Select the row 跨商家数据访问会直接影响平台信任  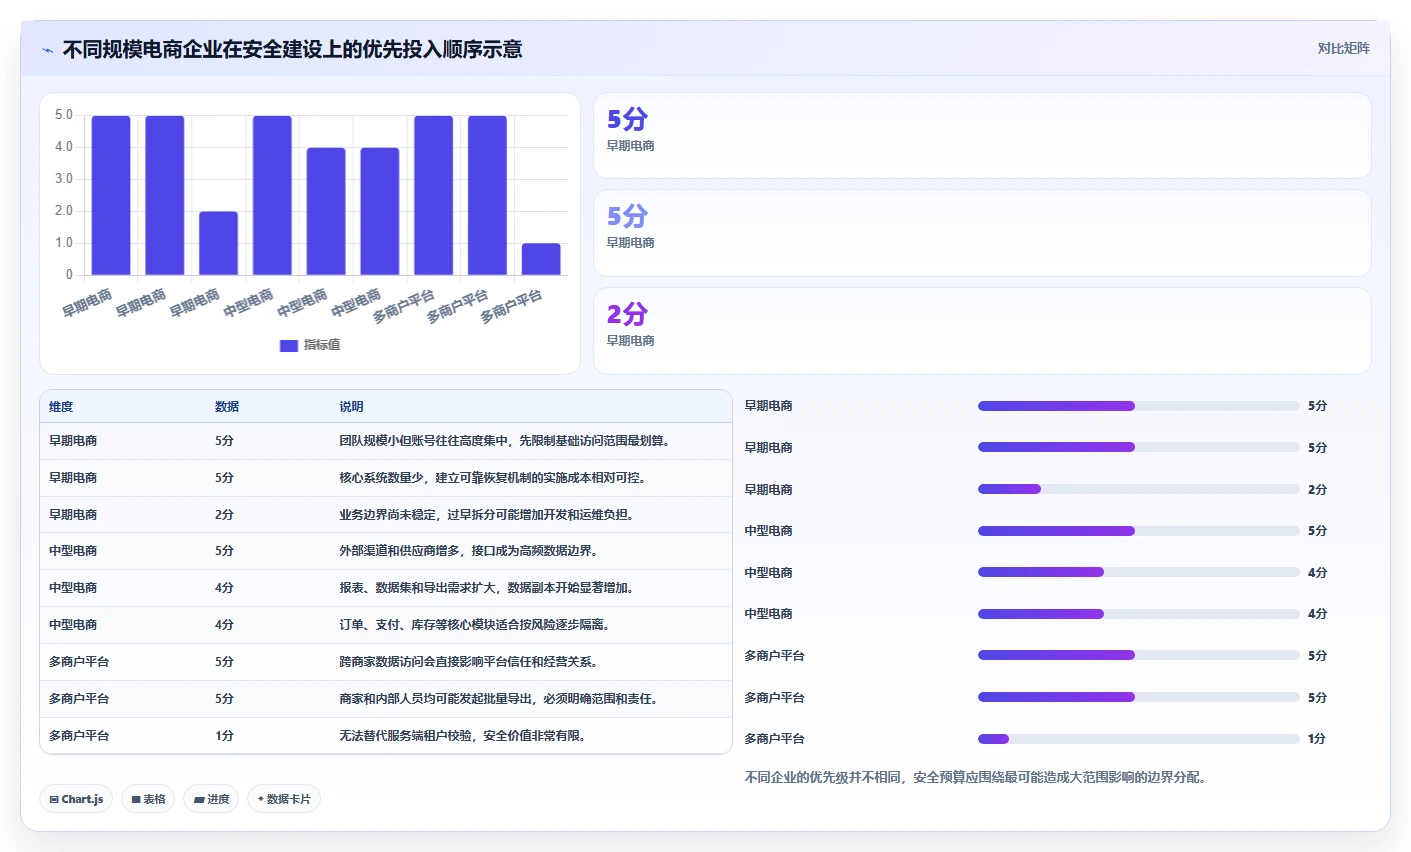pyautogui.click(x=386, y=662)
